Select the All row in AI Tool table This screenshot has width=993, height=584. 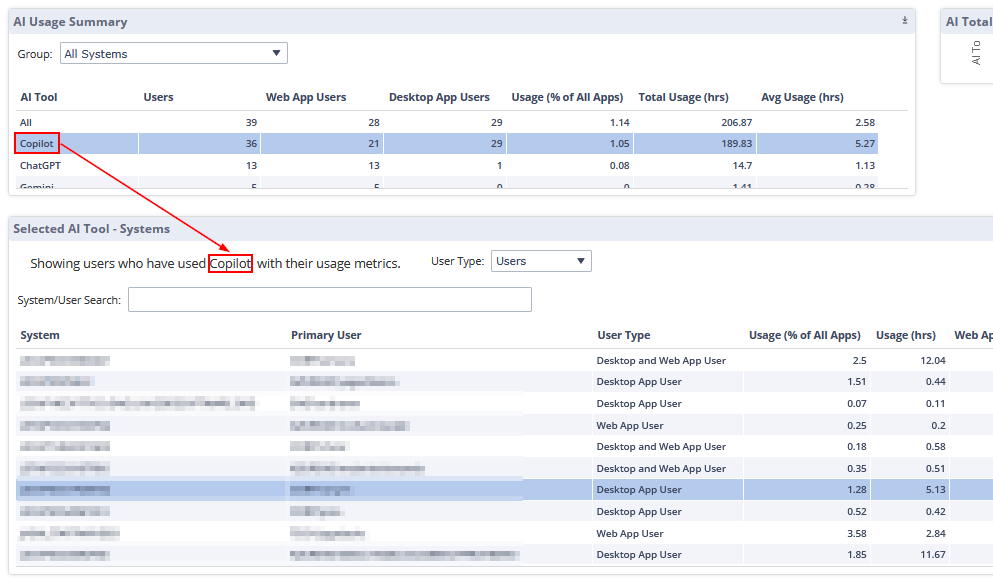27,122
